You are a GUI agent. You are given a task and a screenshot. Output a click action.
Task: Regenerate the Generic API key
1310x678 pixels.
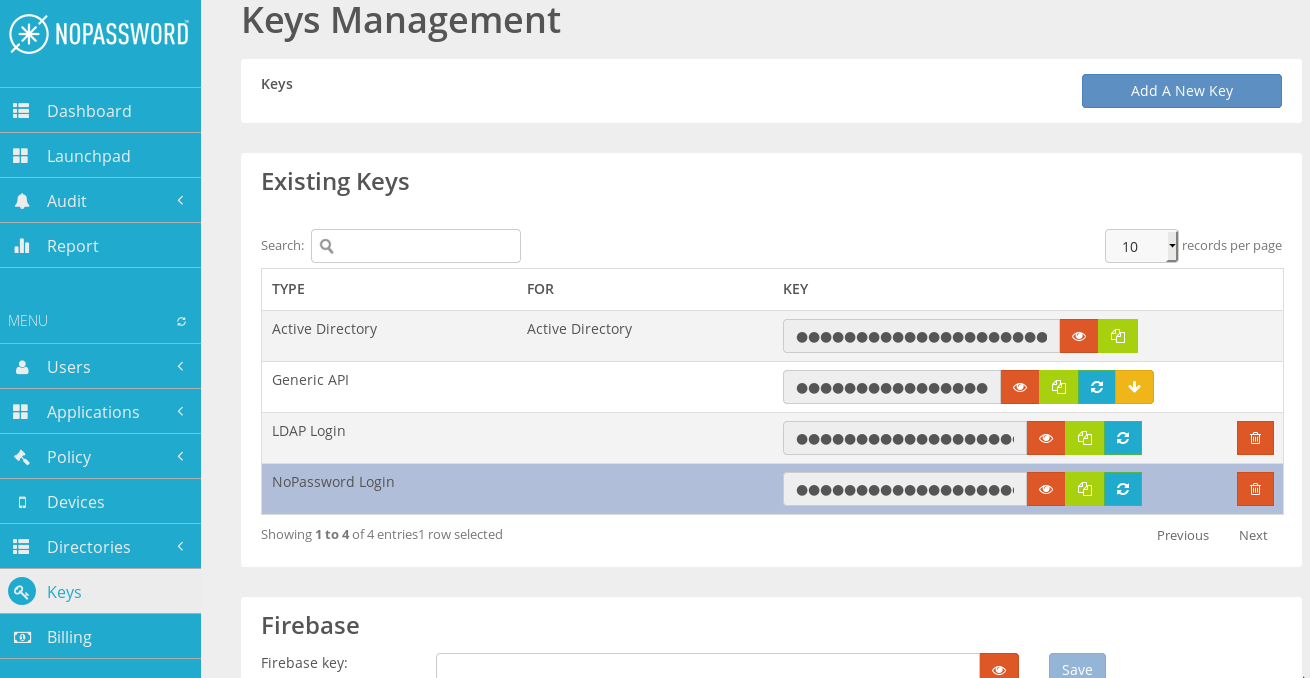1097,387
